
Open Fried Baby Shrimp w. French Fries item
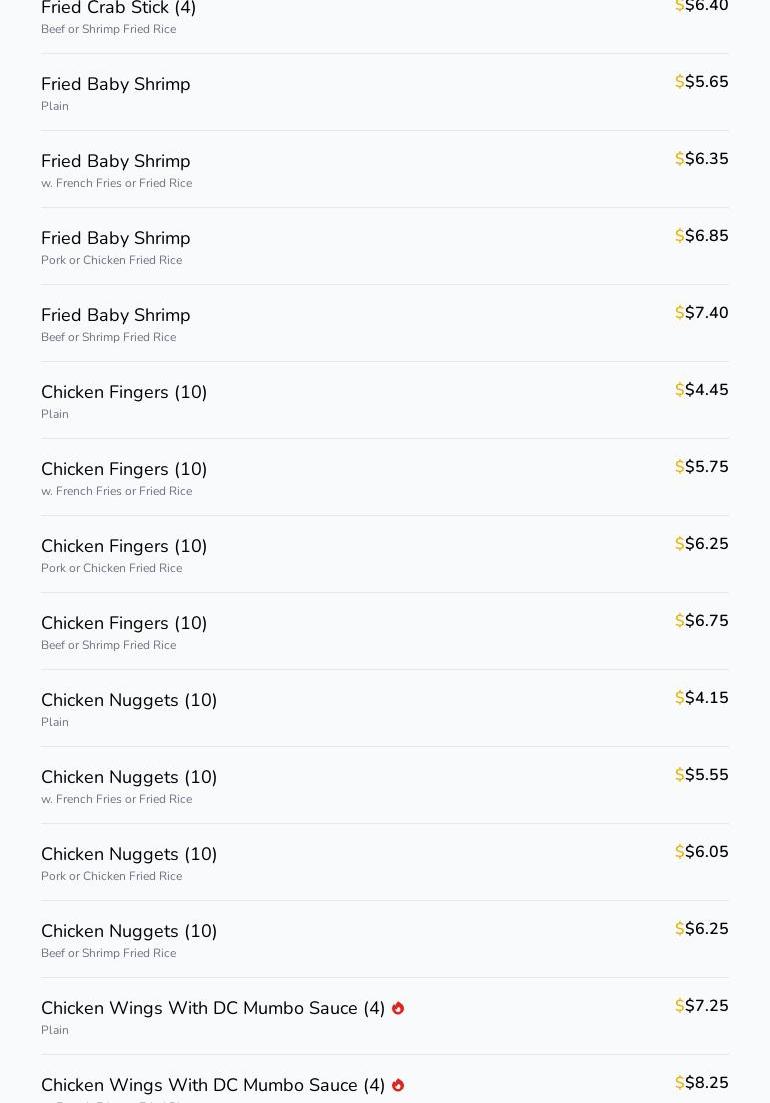pyautogui.click(x=116, y=161)
